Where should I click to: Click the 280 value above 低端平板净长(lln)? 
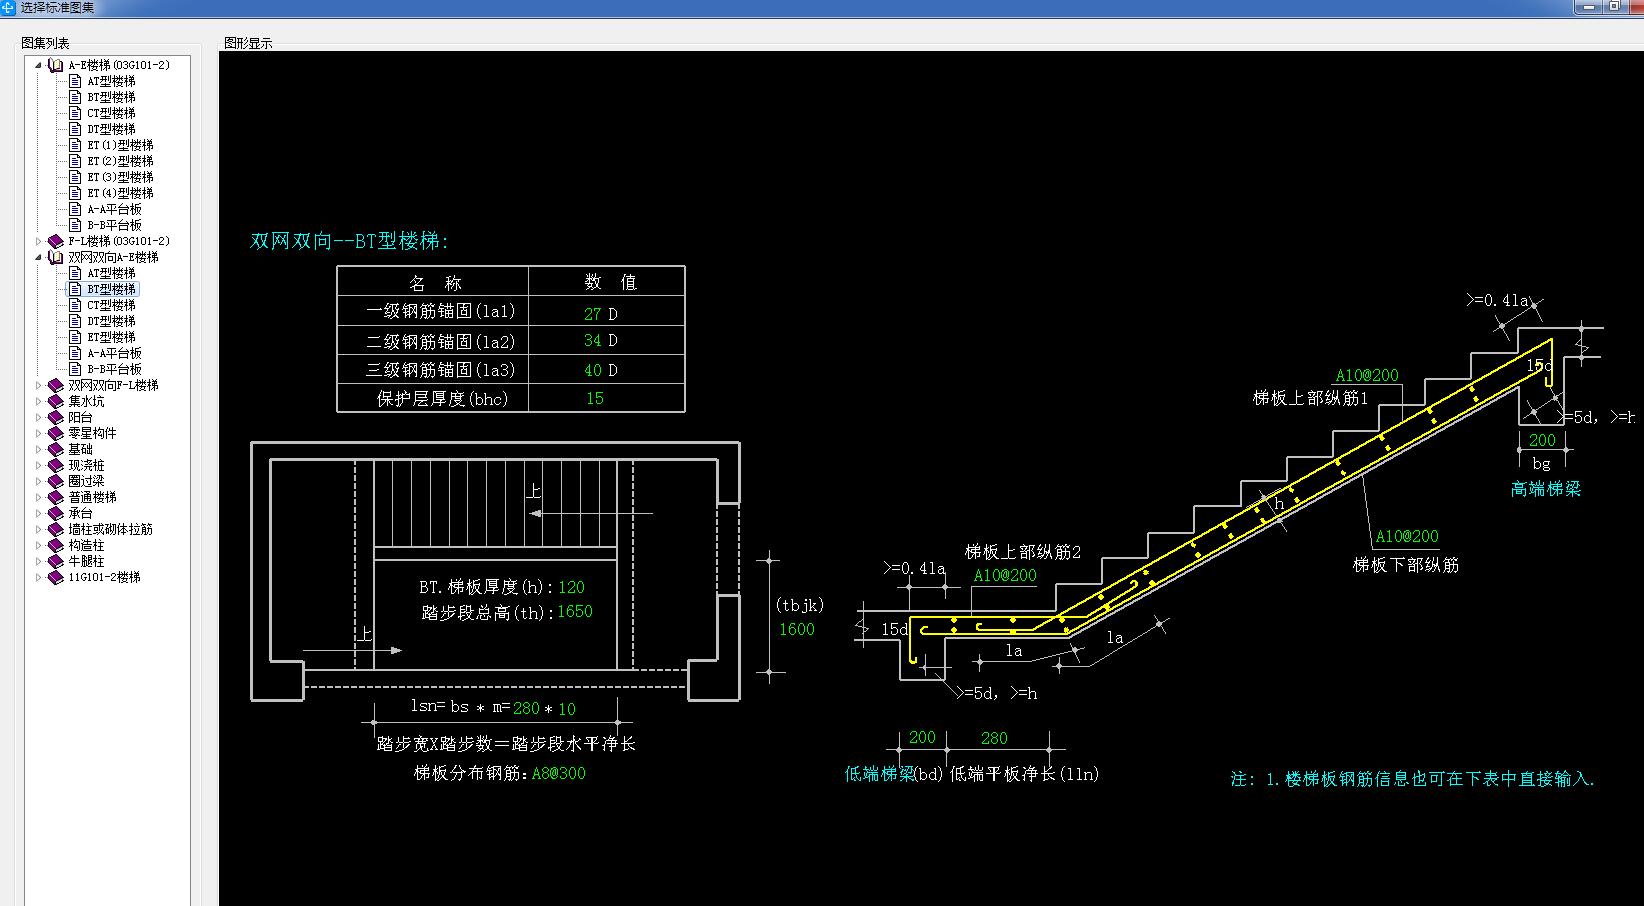coord(994,738)
